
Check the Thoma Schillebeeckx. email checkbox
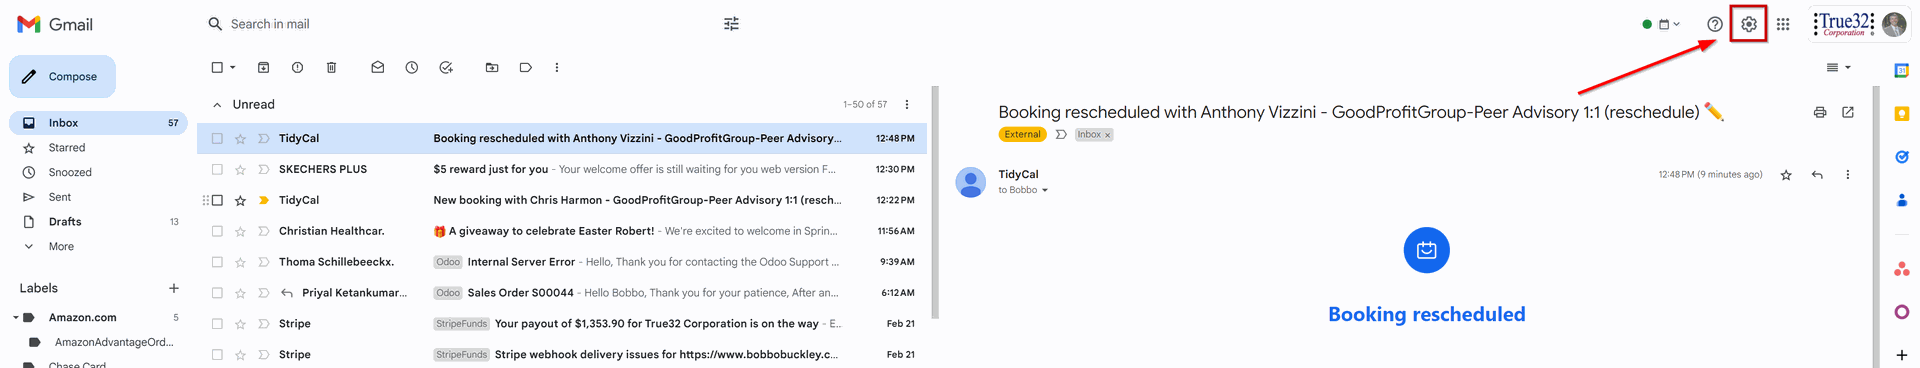pyautogui.click(x=217, y=262)
